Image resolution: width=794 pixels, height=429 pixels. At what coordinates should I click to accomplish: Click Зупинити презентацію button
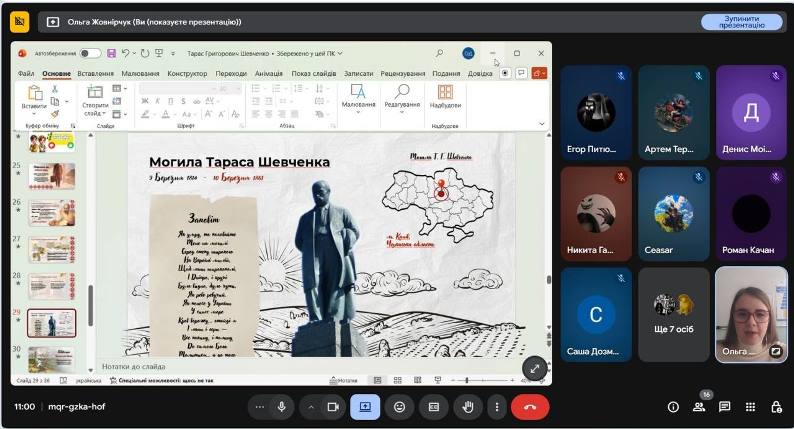click(741, 22)
